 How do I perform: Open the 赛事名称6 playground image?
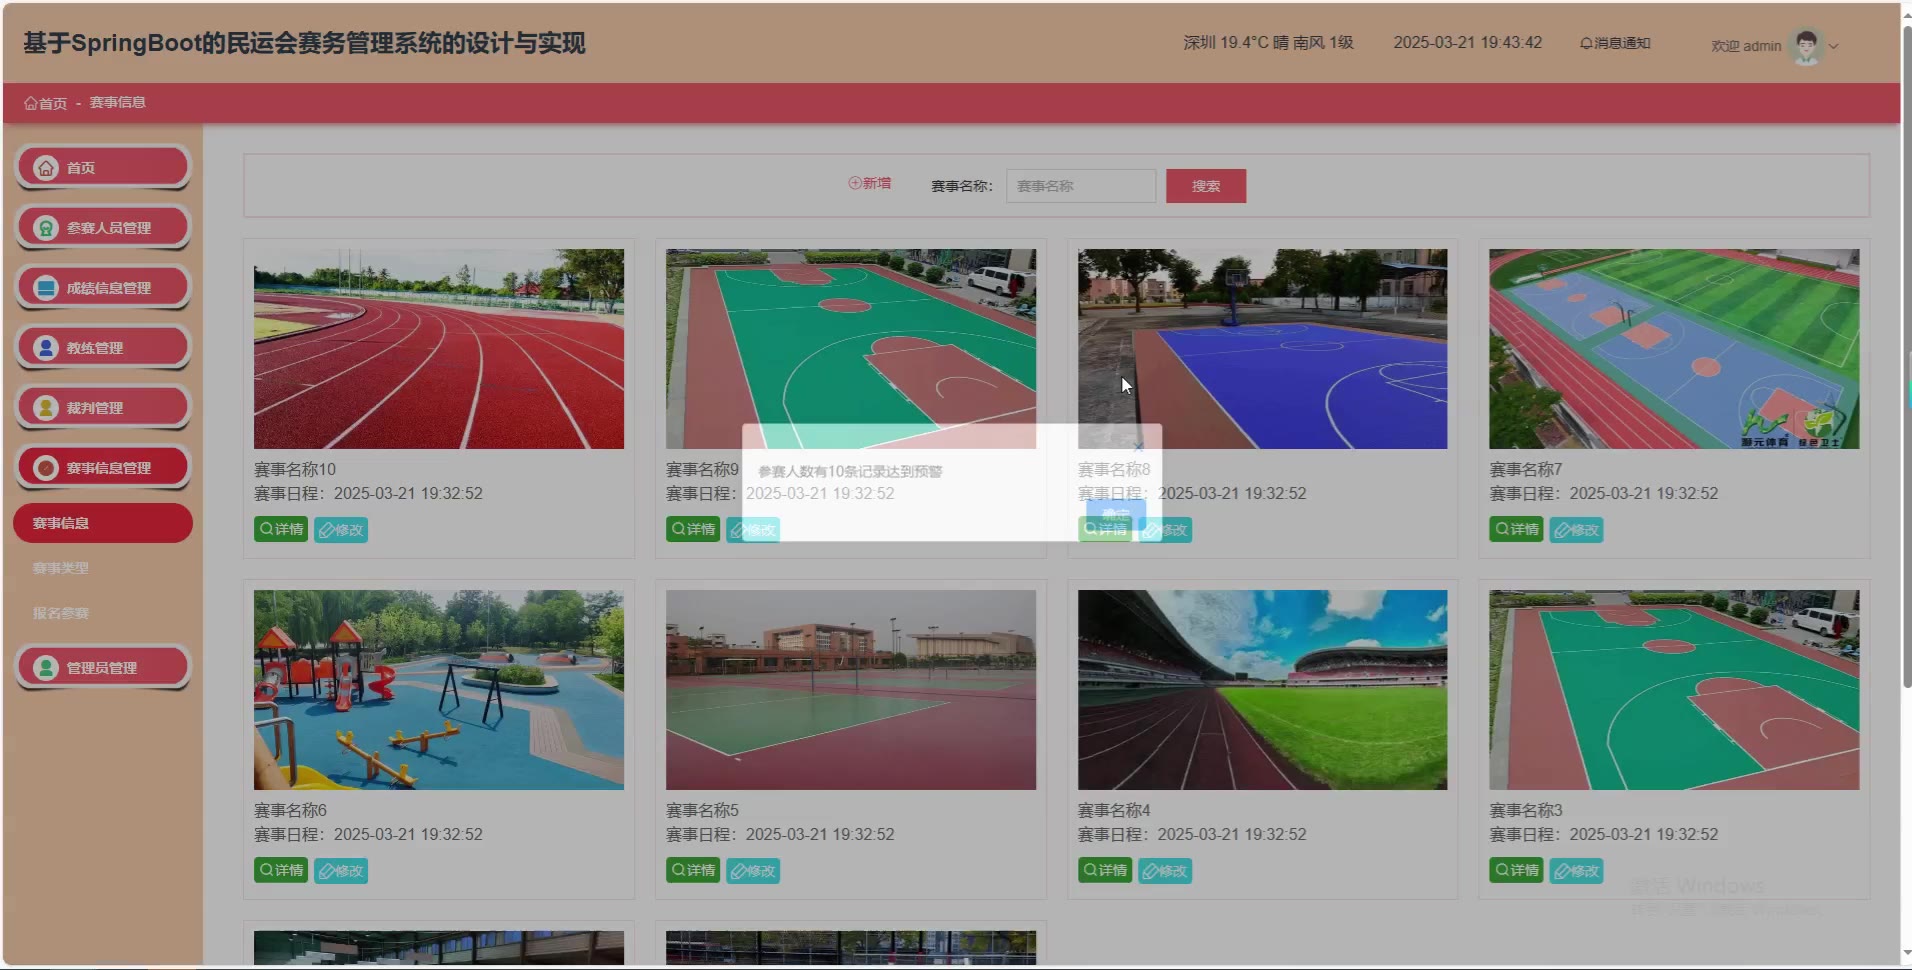pyautogui.click(x=439, y=690)
